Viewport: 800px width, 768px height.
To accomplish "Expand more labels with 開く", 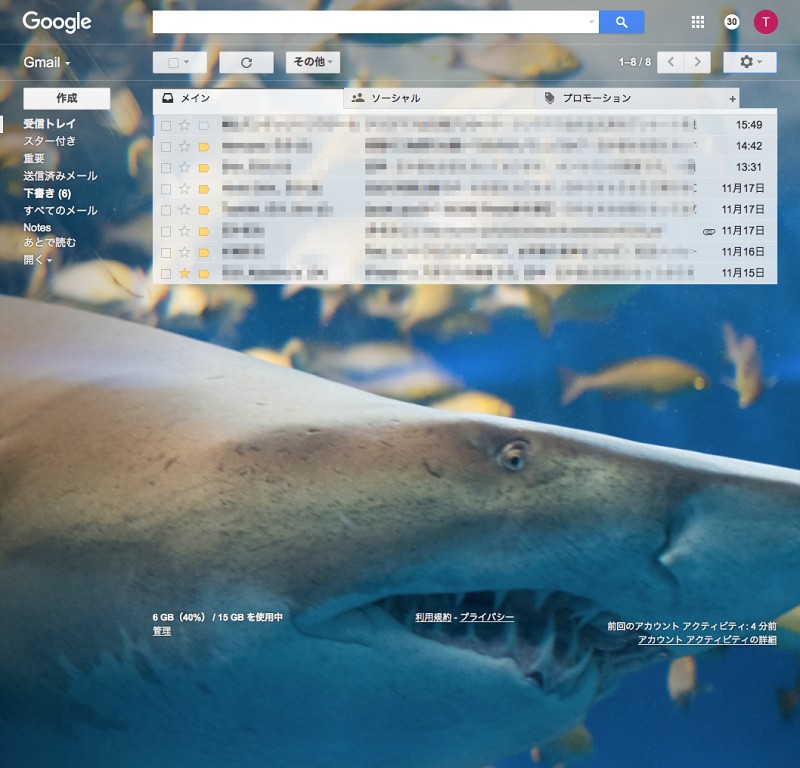I will [x=37, y=260].
